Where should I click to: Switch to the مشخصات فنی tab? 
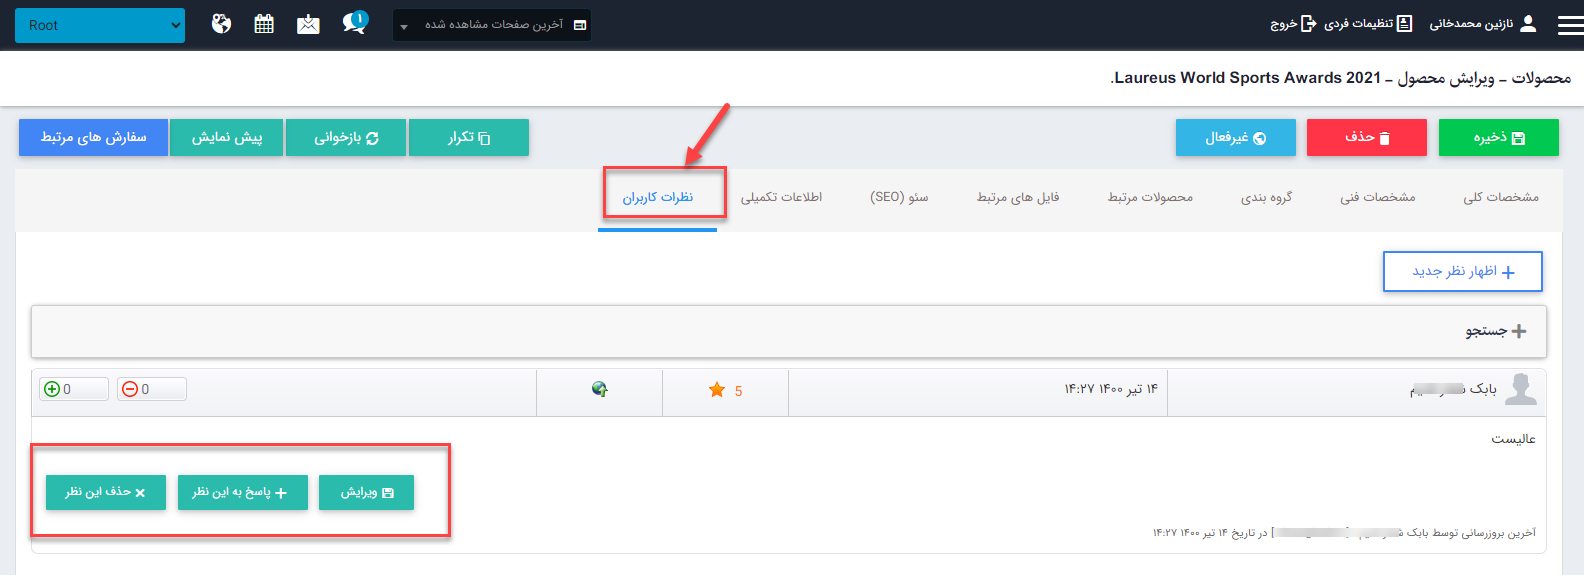(1377, 197)
